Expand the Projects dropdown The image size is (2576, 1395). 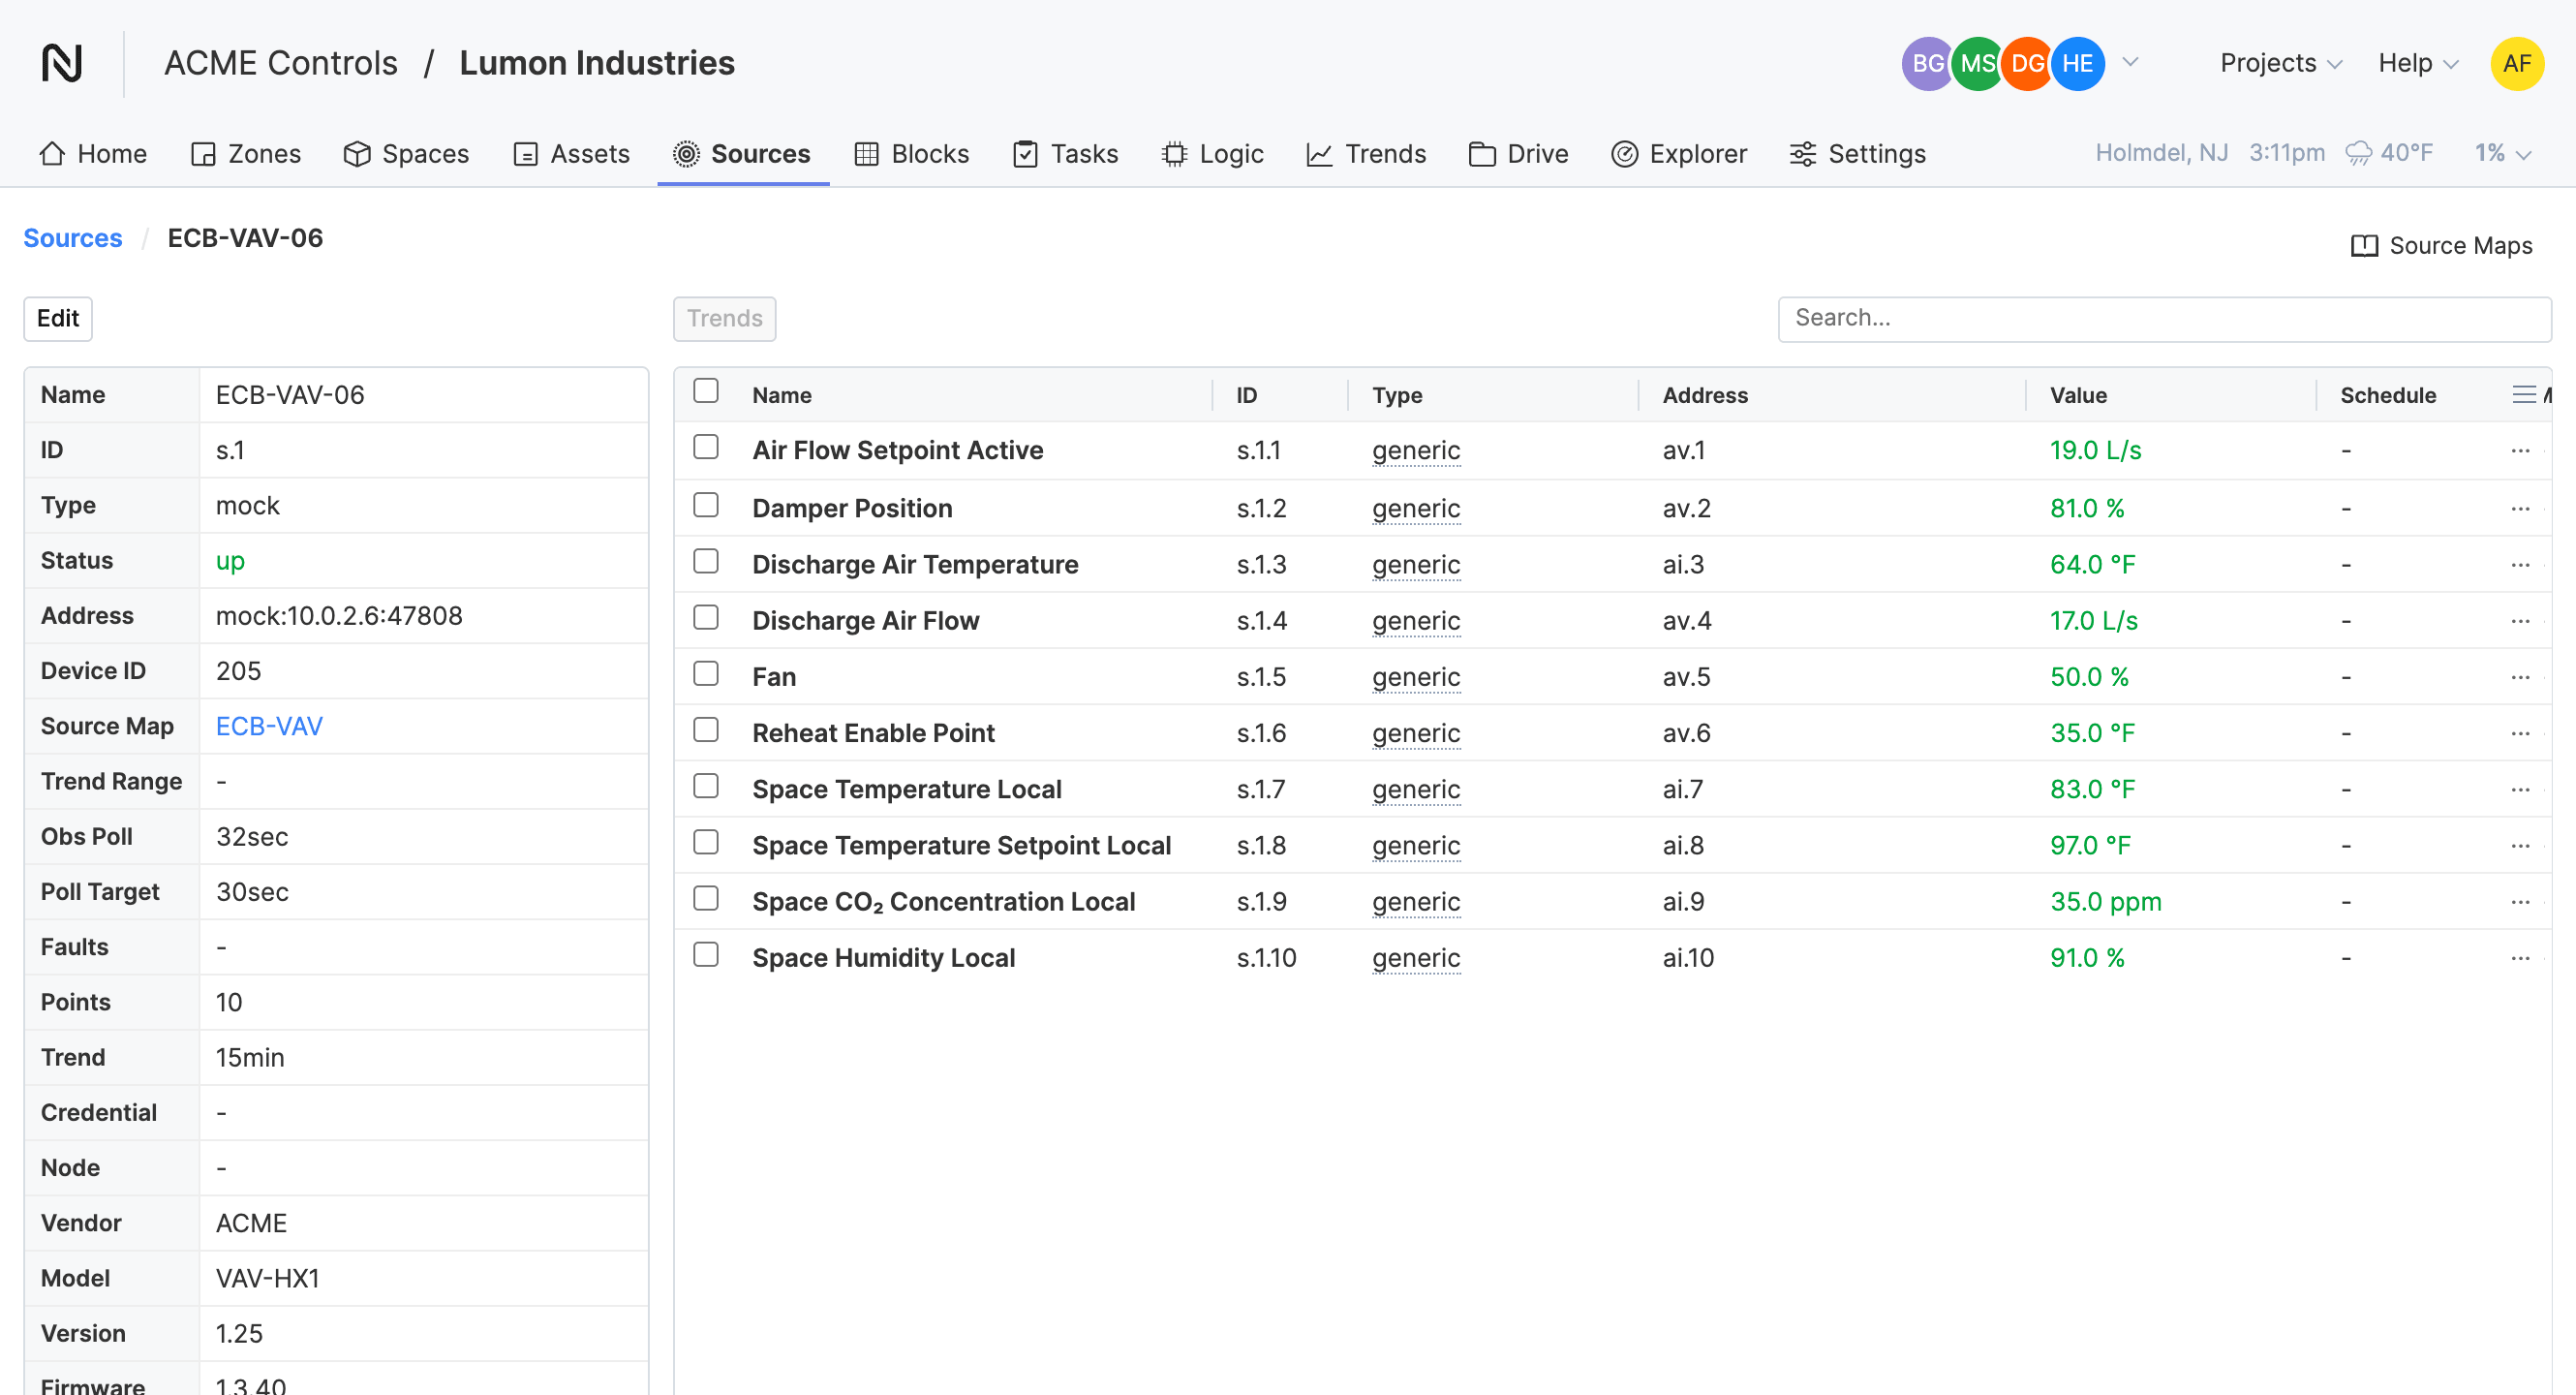pyautogui.click(x=2280, y=63)
